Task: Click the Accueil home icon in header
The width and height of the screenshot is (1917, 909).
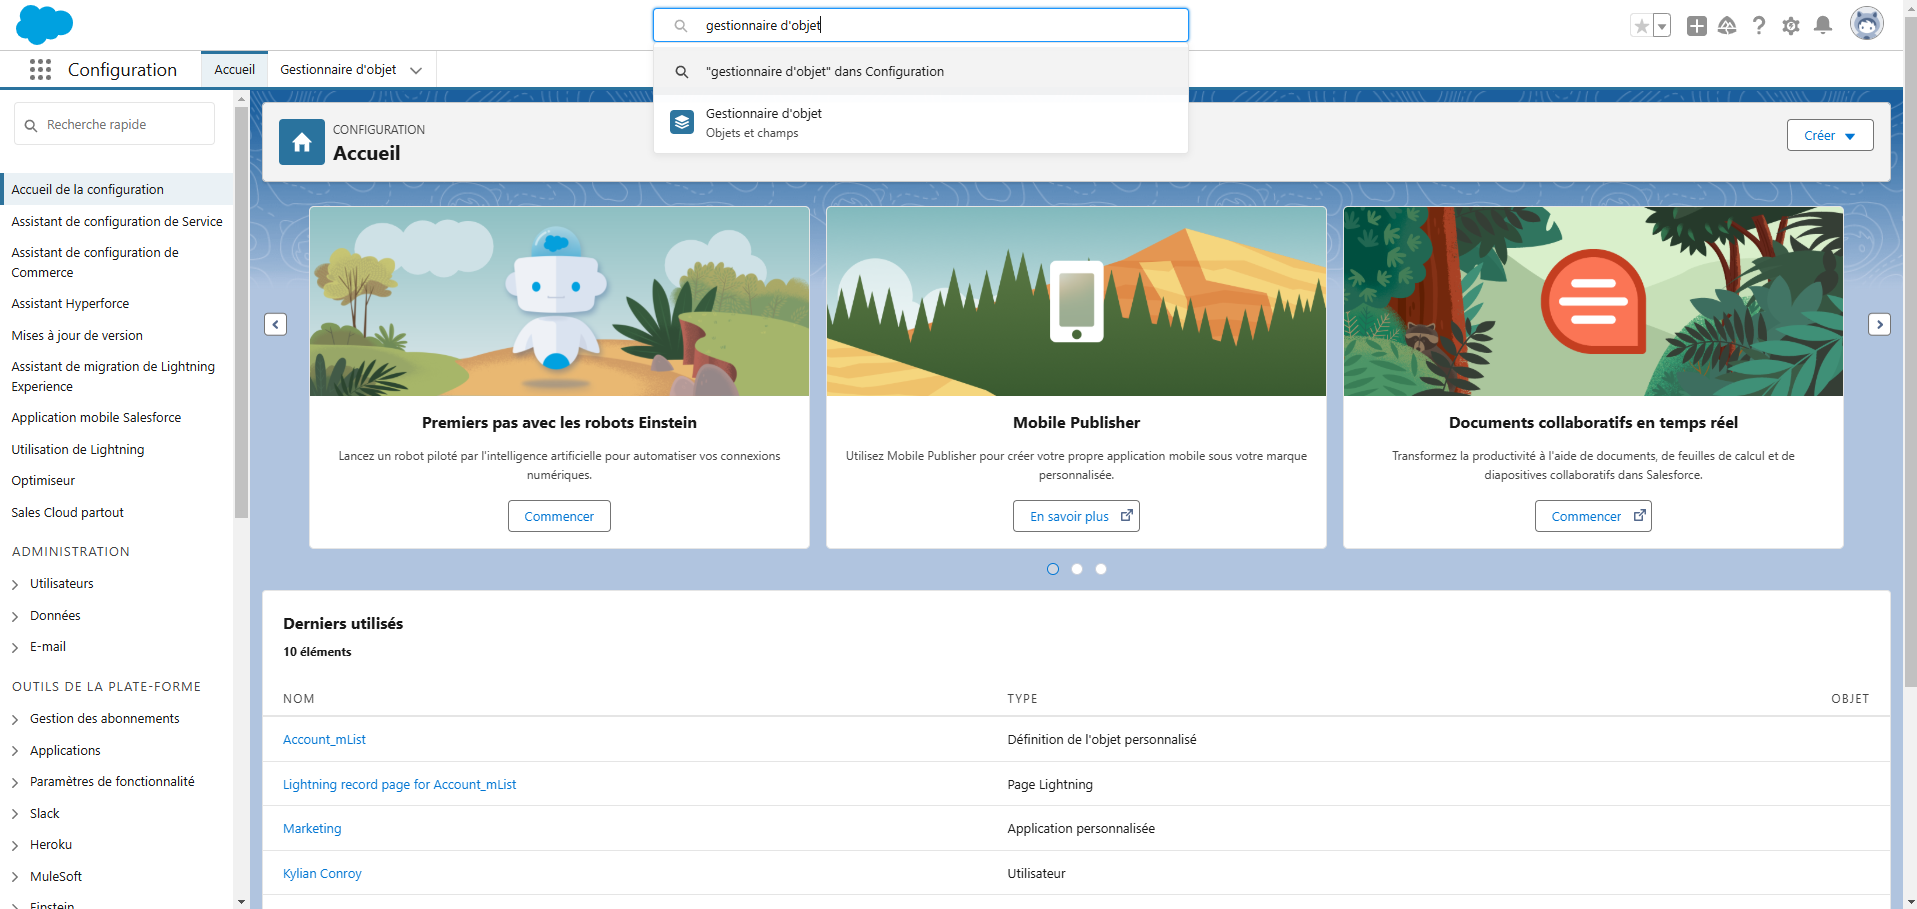Action: coord(302,142)
